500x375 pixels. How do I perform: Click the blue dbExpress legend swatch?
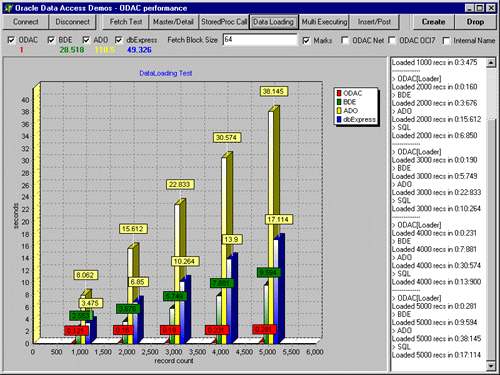tap(339, 119)
